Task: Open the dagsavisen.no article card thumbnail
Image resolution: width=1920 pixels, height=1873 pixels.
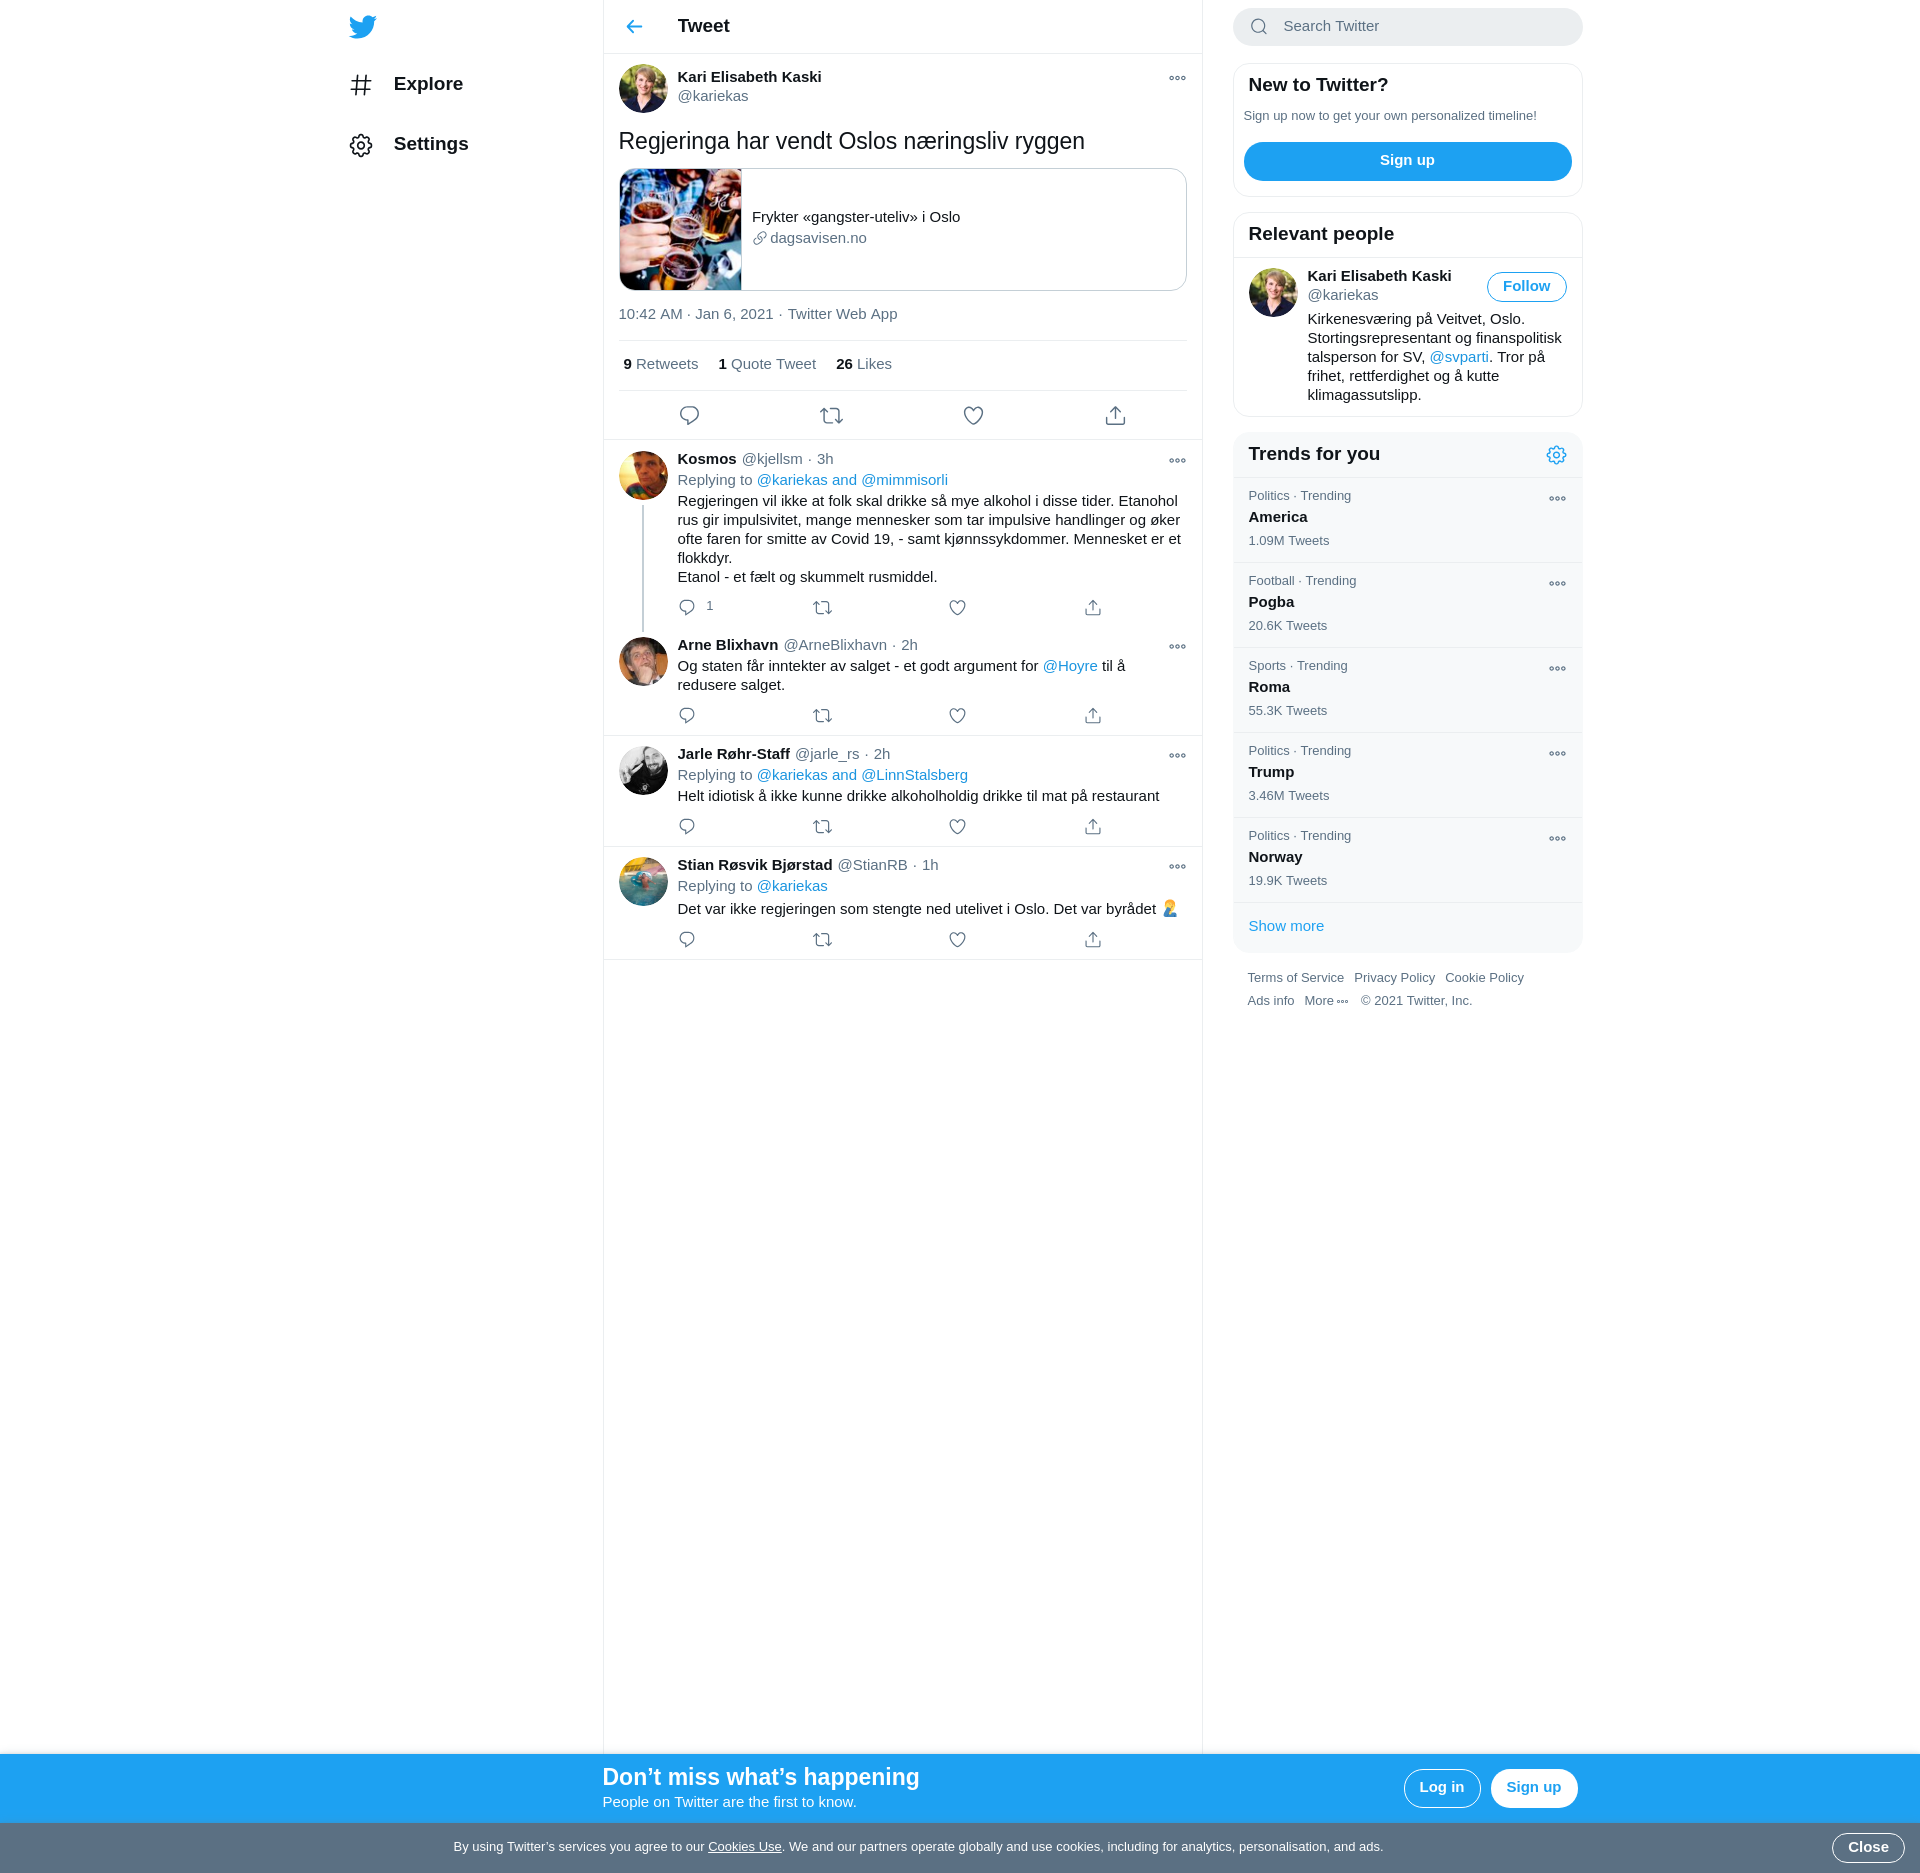Action: [x=680, y=230]
